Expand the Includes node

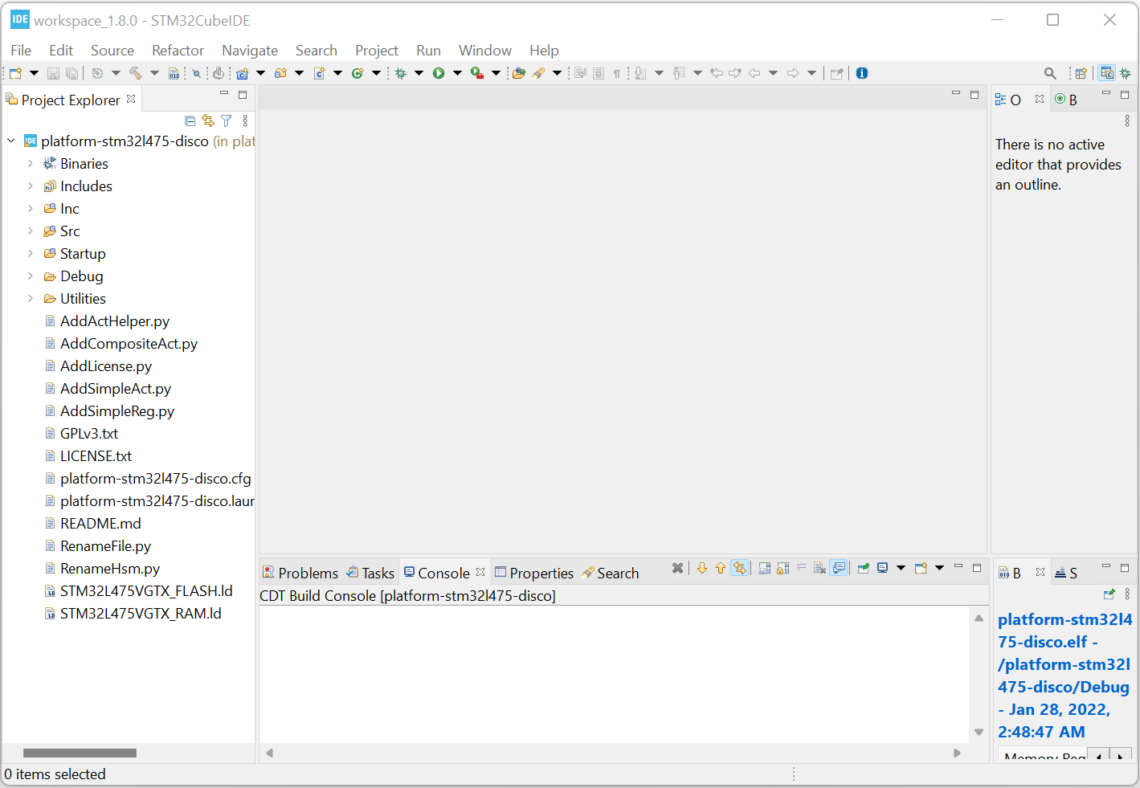pyautogui.click(x=30, y=186)
